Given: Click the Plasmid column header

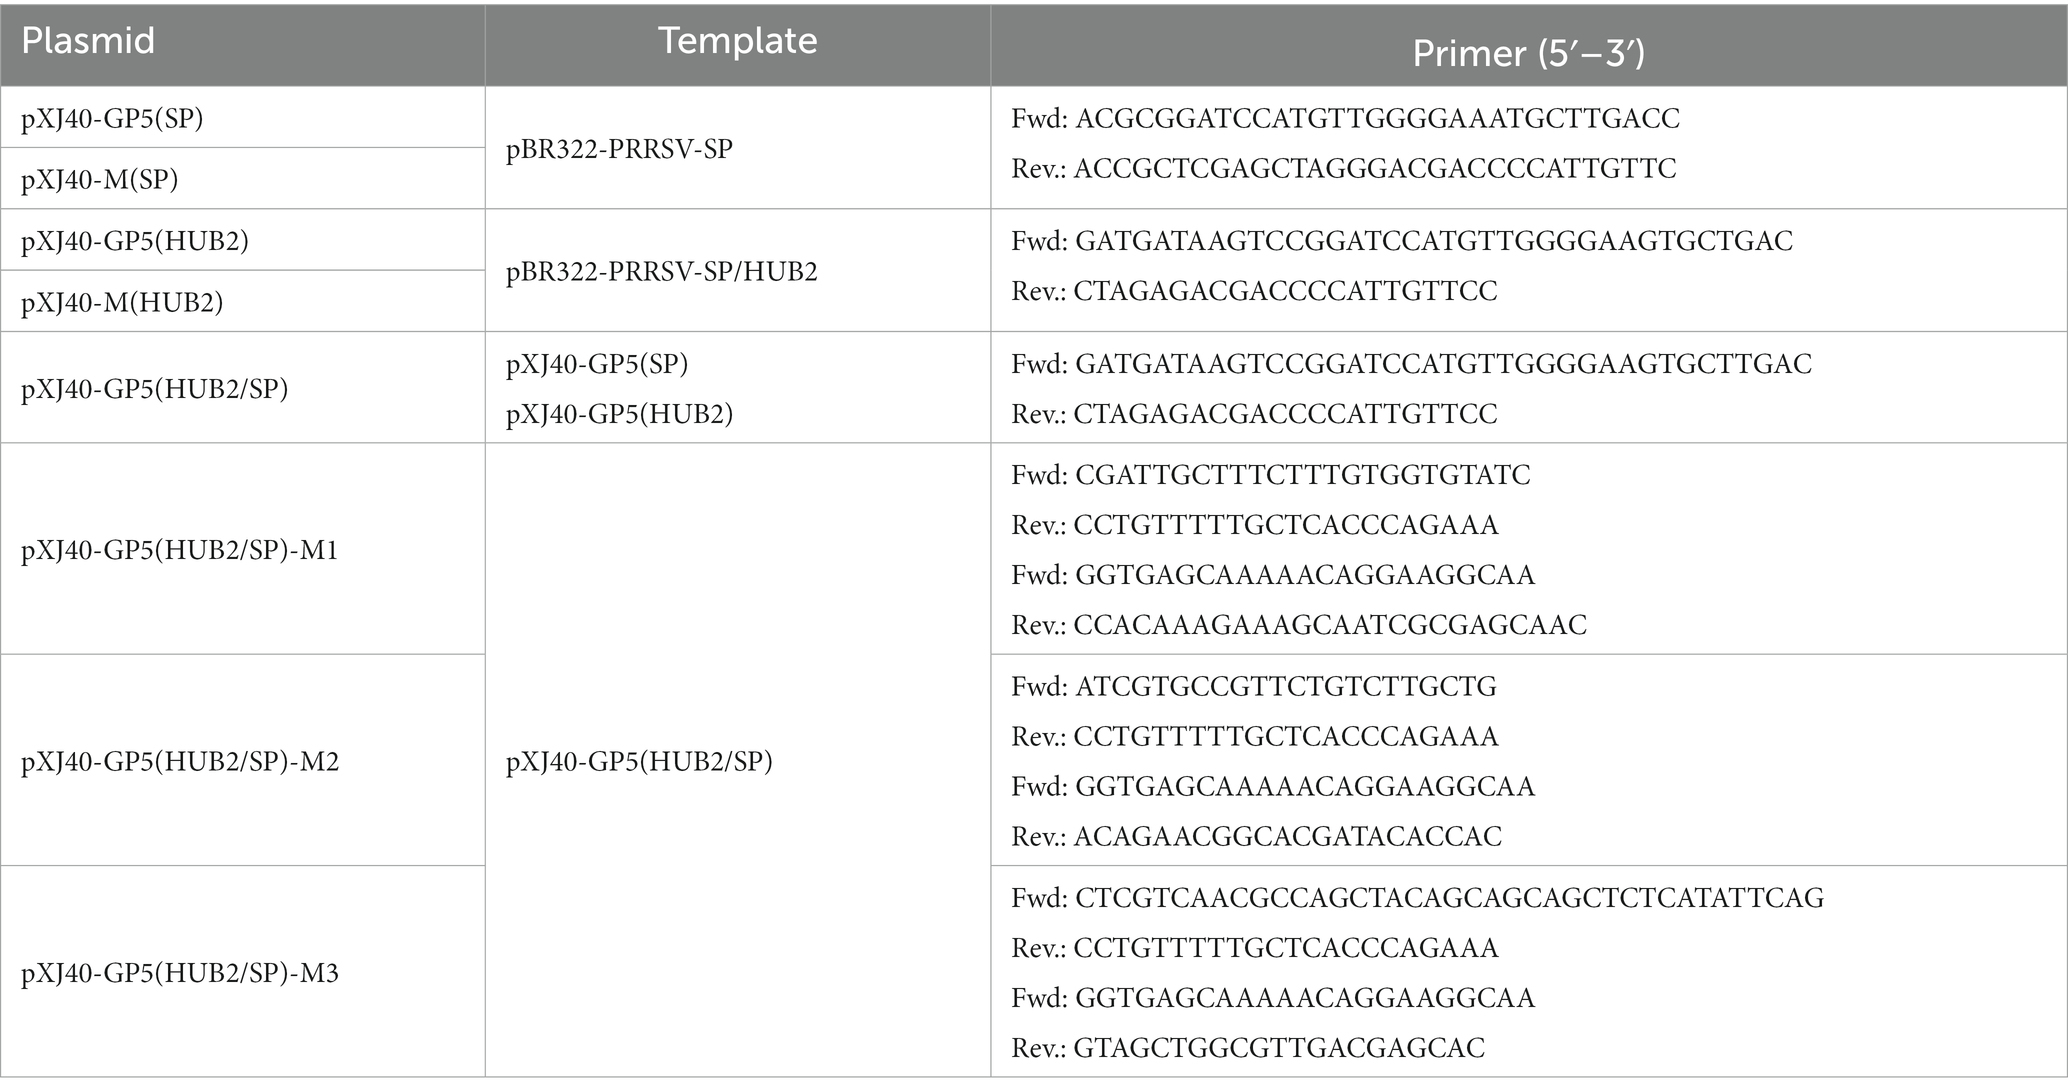Looking at the screenshot, I should [88, 41].
